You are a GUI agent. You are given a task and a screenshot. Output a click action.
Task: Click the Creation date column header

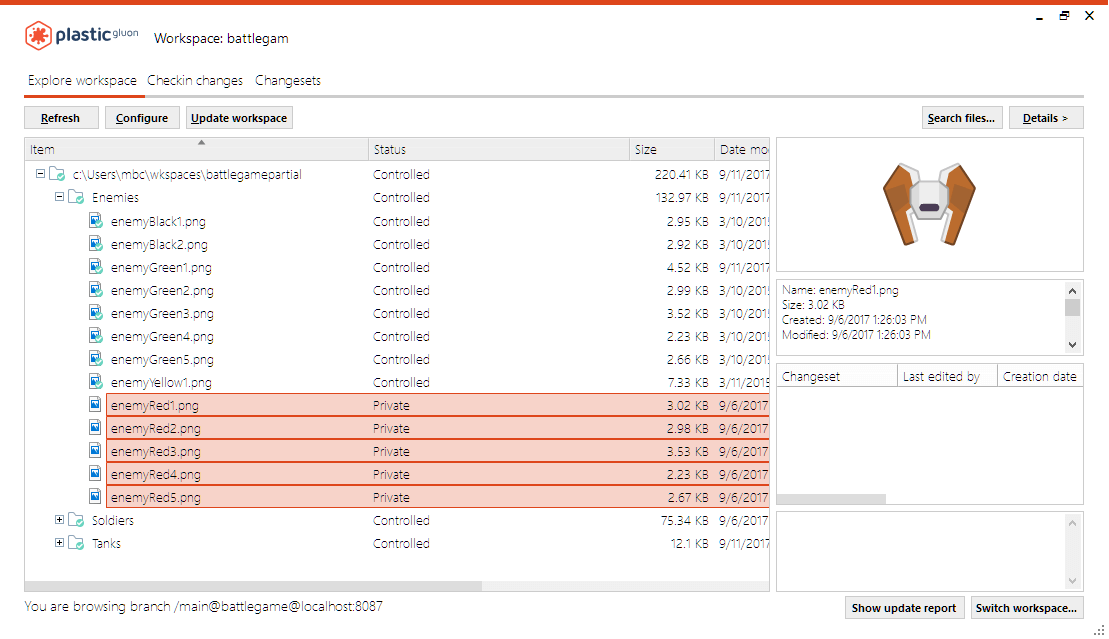[1040, 376]
